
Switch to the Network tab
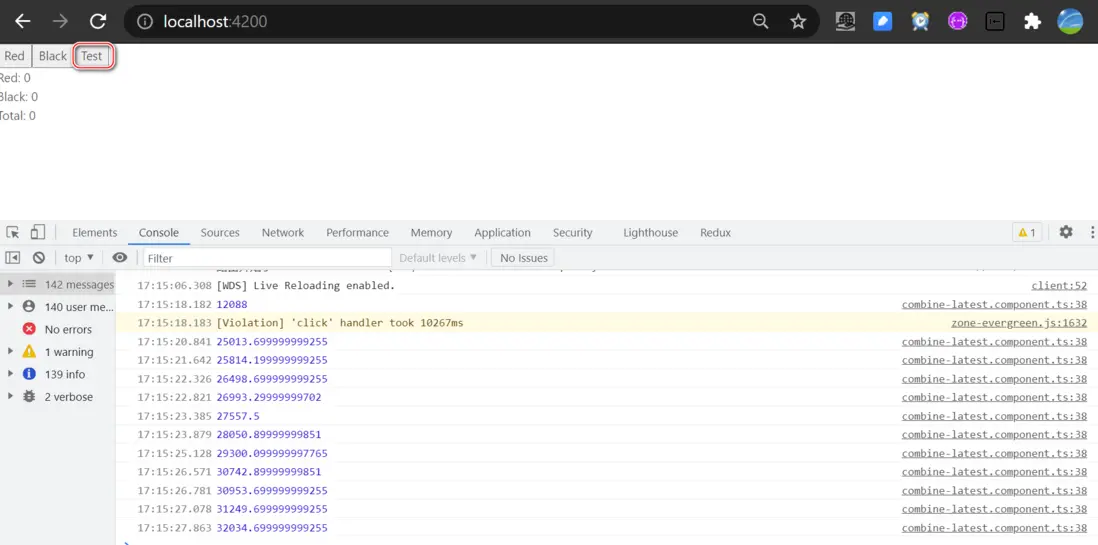[x=282, y=232]
